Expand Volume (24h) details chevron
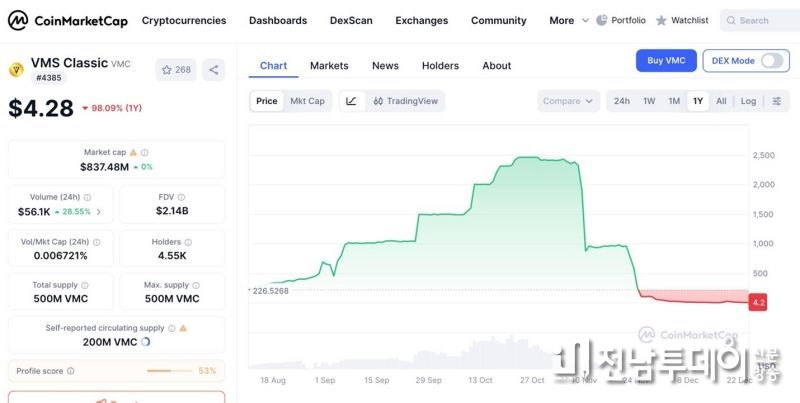The height and width of the screenshot is (403, 800). pyautogui.click(x=98, y=212)
